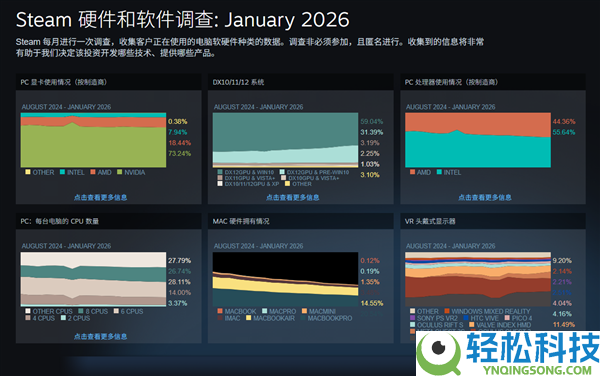Click the MACBOOK legend swatch
The image size is (600, 376).
pos(220,311)
